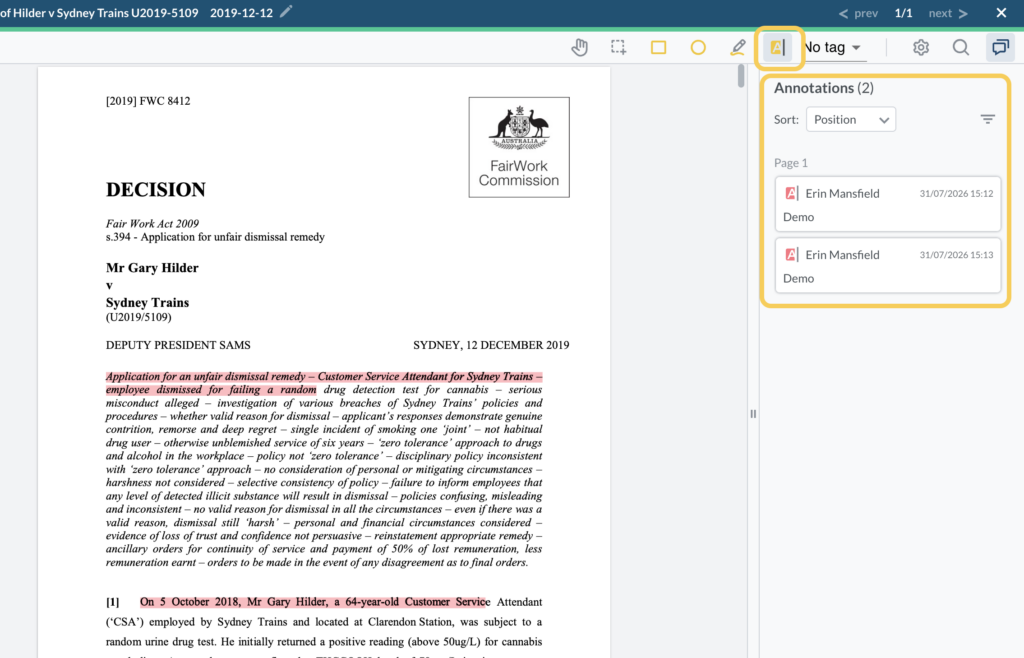1024x658 pixels.
Task: Click highlighted text 'On 5 October 2018'
Action: coord(190,602)
